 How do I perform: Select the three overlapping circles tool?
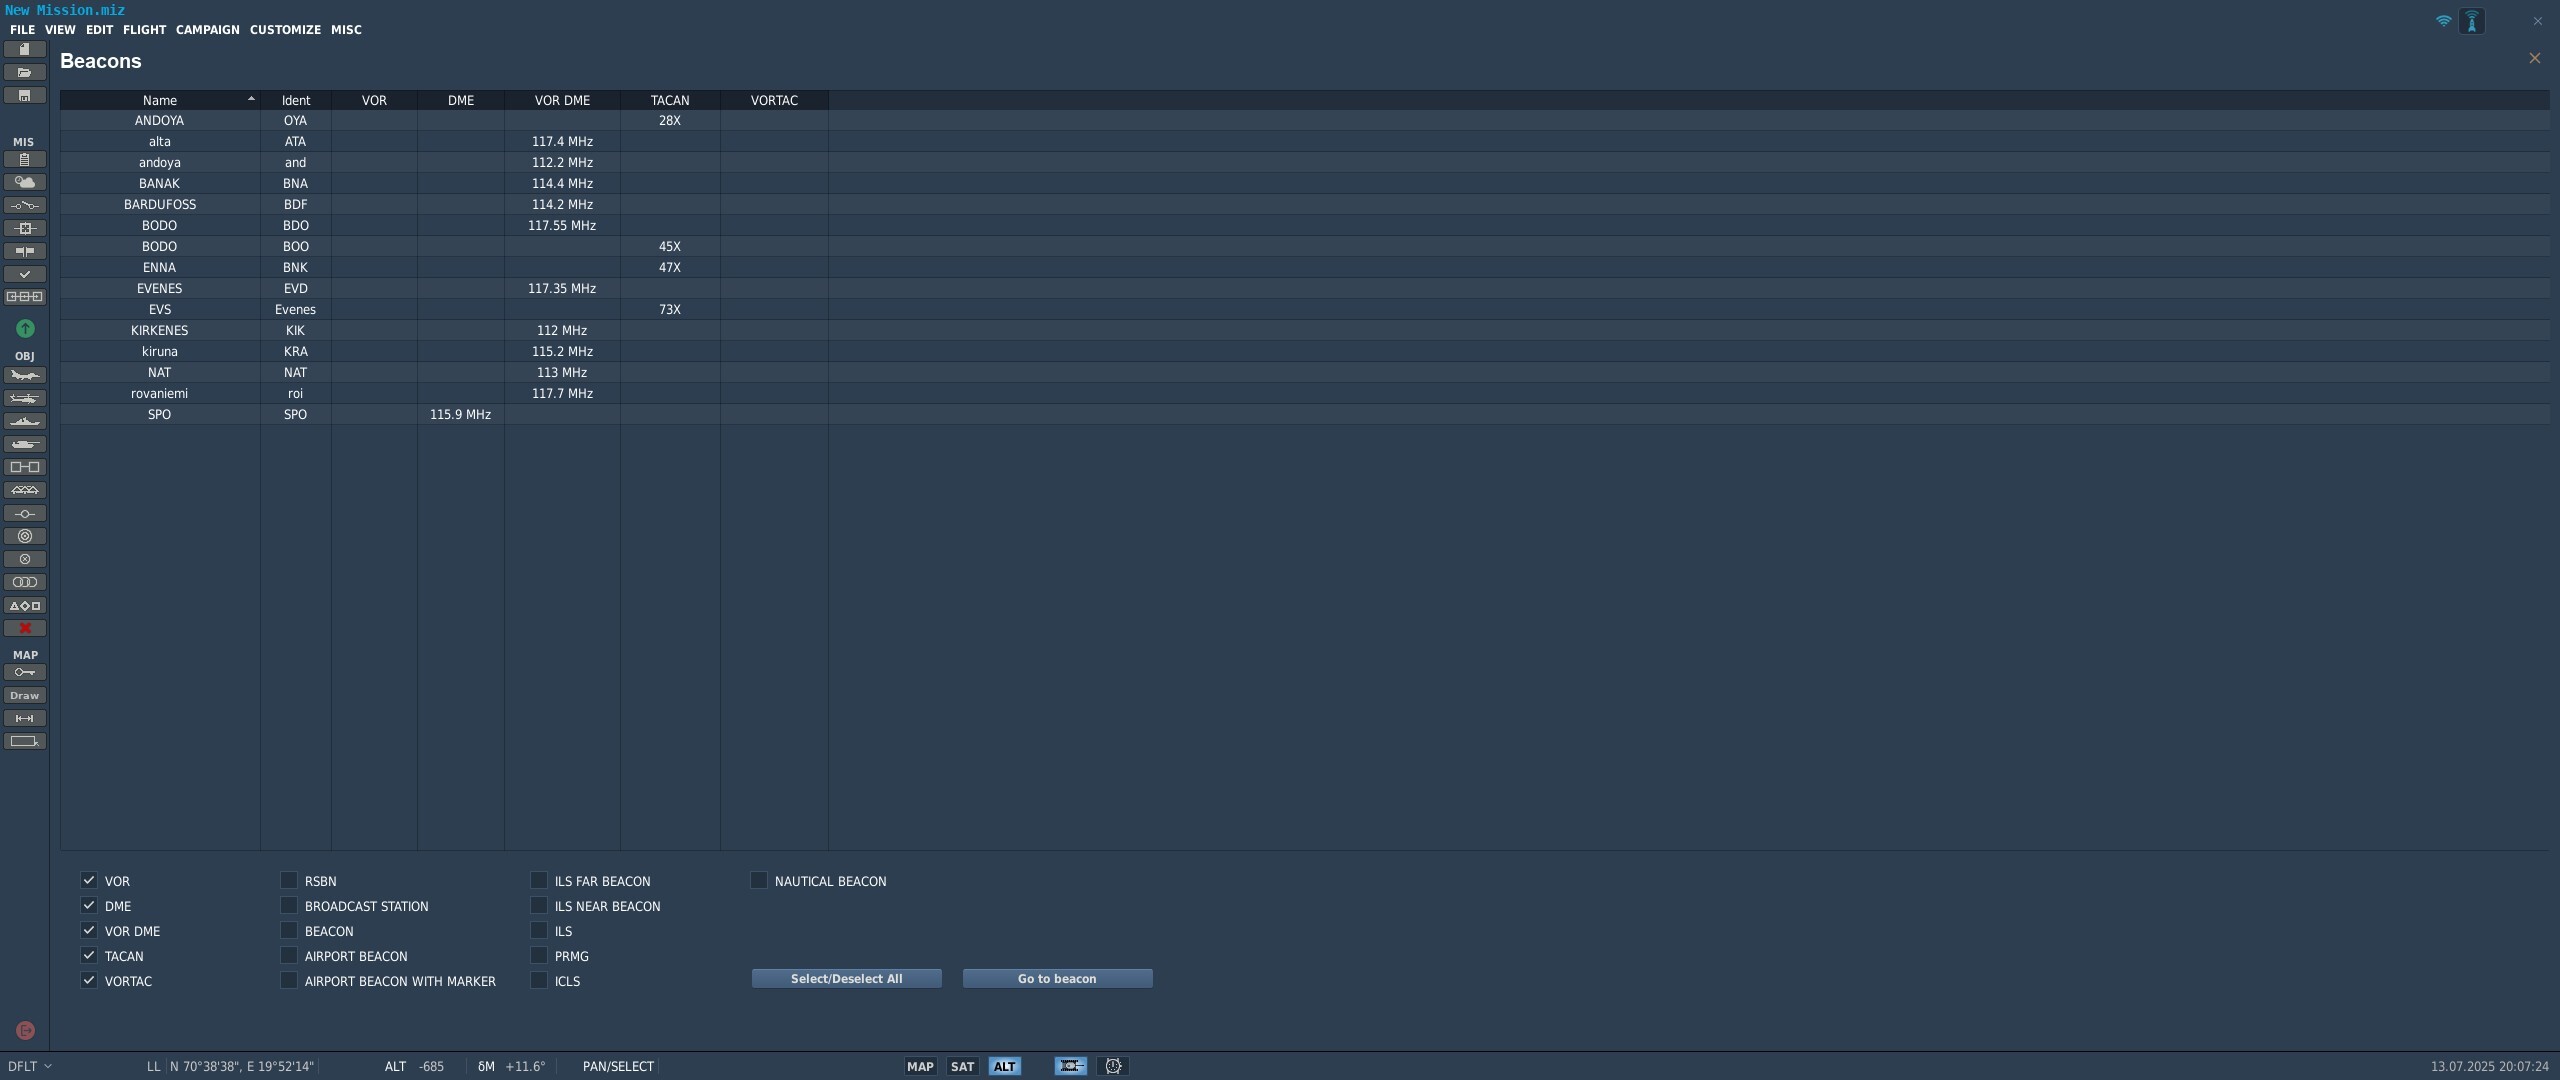tap(25, 582)
